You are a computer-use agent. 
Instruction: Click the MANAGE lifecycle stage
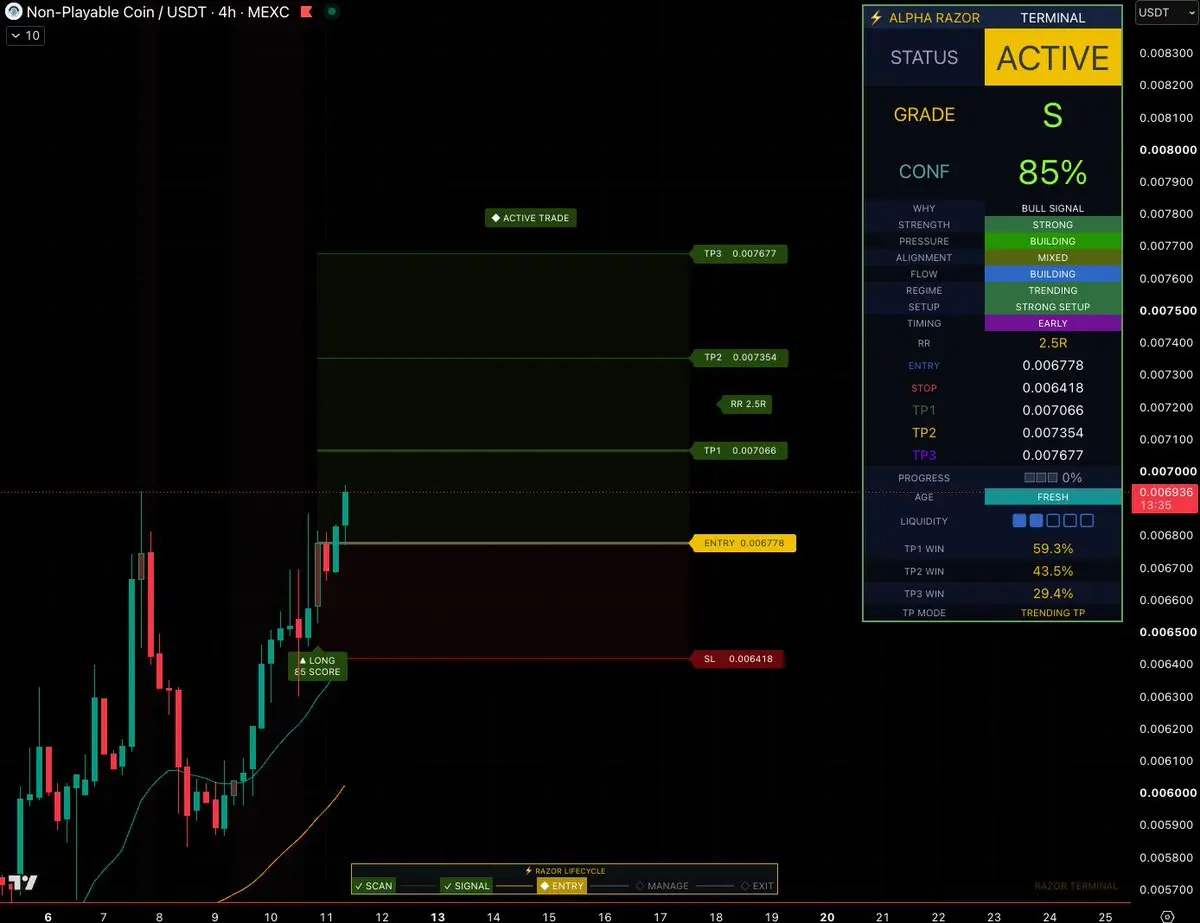pyautogui.click(x=662, y=886)
